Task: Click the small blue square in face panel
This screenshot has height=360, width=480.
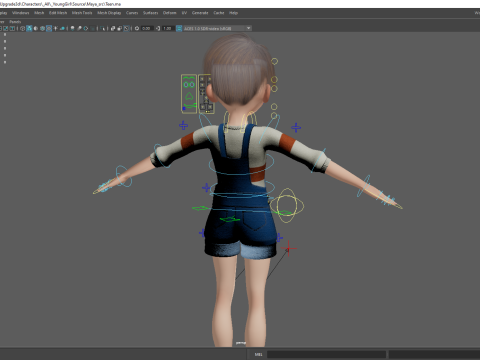Action: (184, 109)
